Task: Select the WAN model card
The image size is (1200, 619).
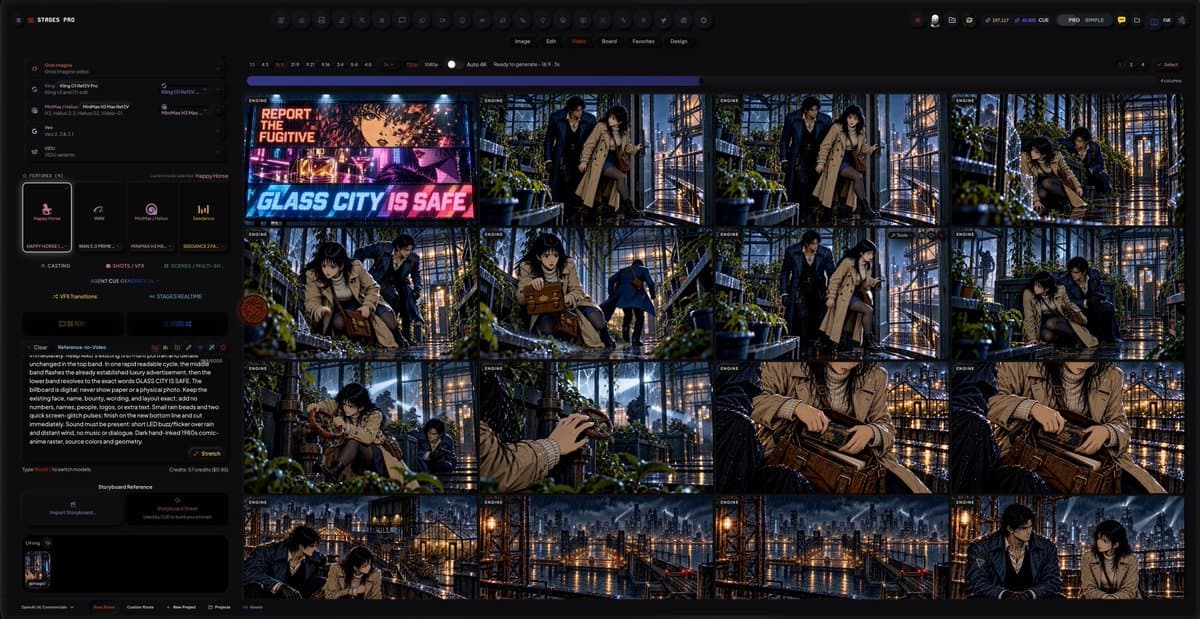Action: (99, 216)
